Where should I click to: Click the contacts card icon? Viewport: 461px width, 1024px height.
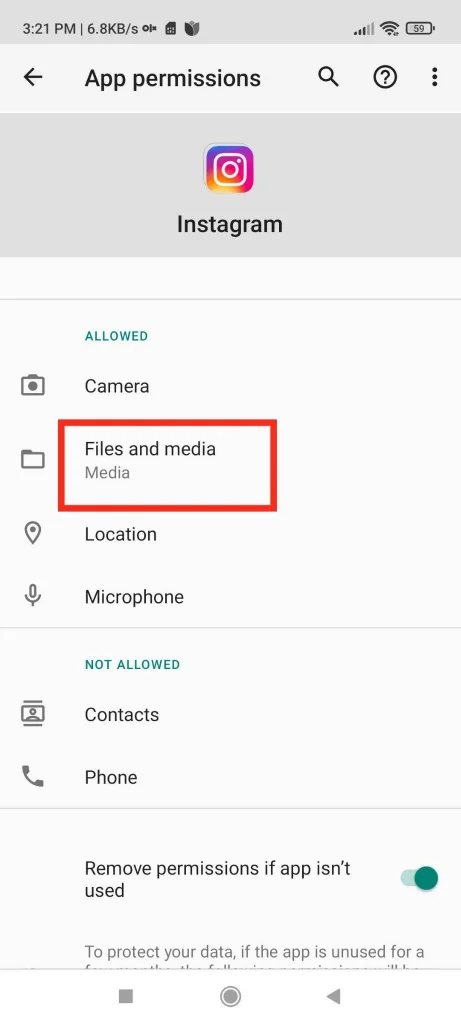(x=33, y=714)
